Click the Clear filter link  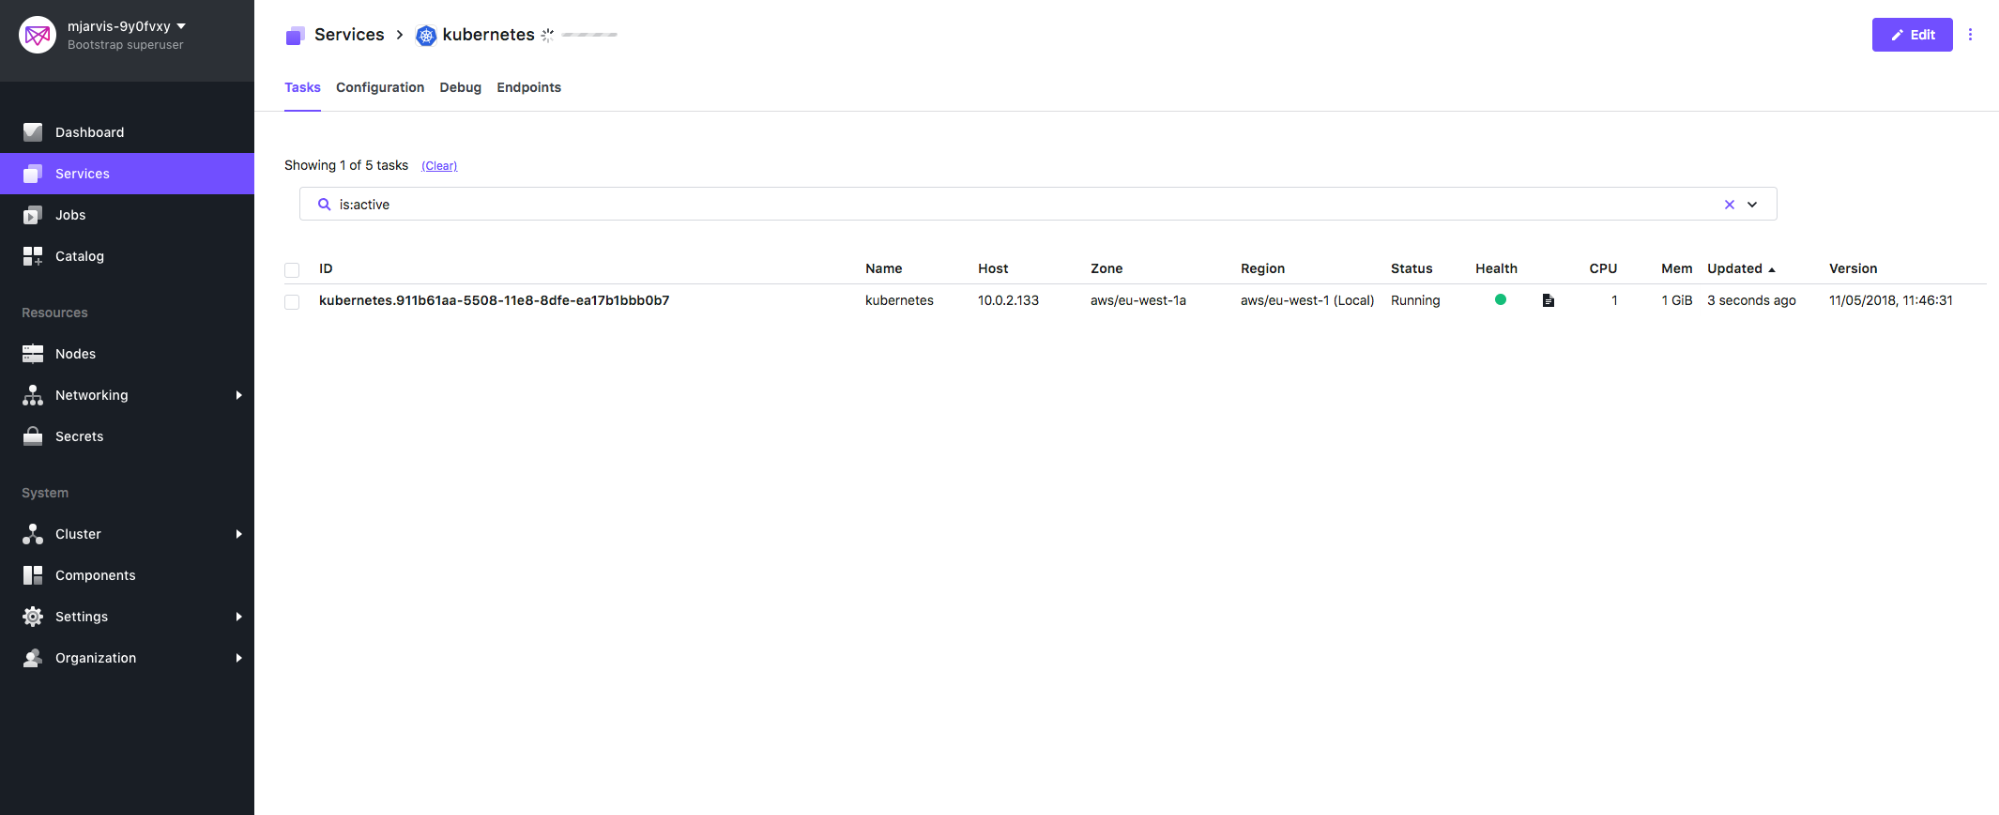pos(439,166)
